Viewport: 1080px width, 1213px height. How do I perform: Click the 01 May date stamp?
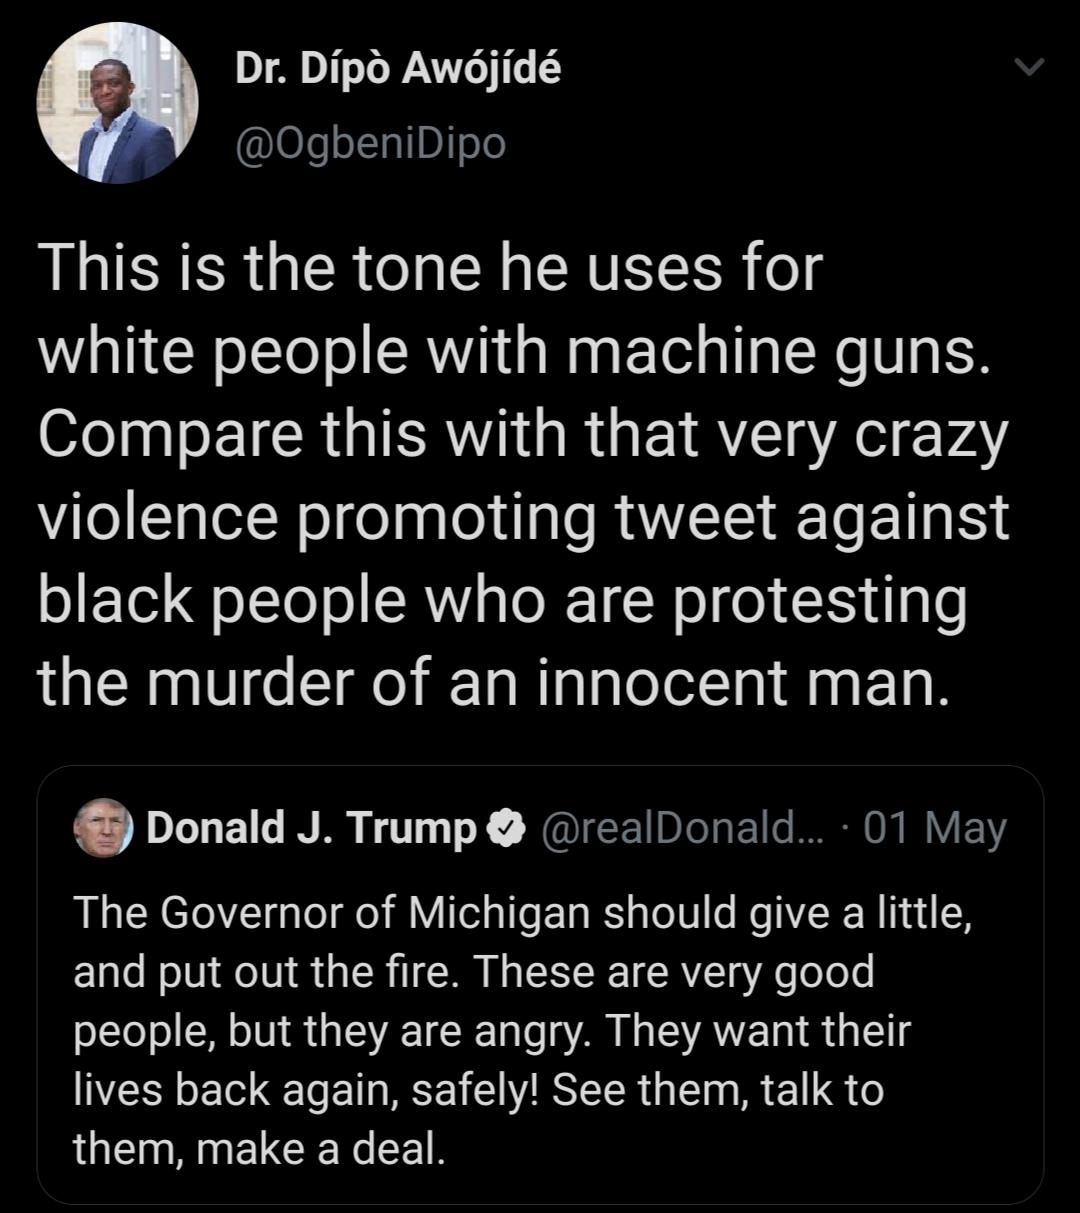934,828
